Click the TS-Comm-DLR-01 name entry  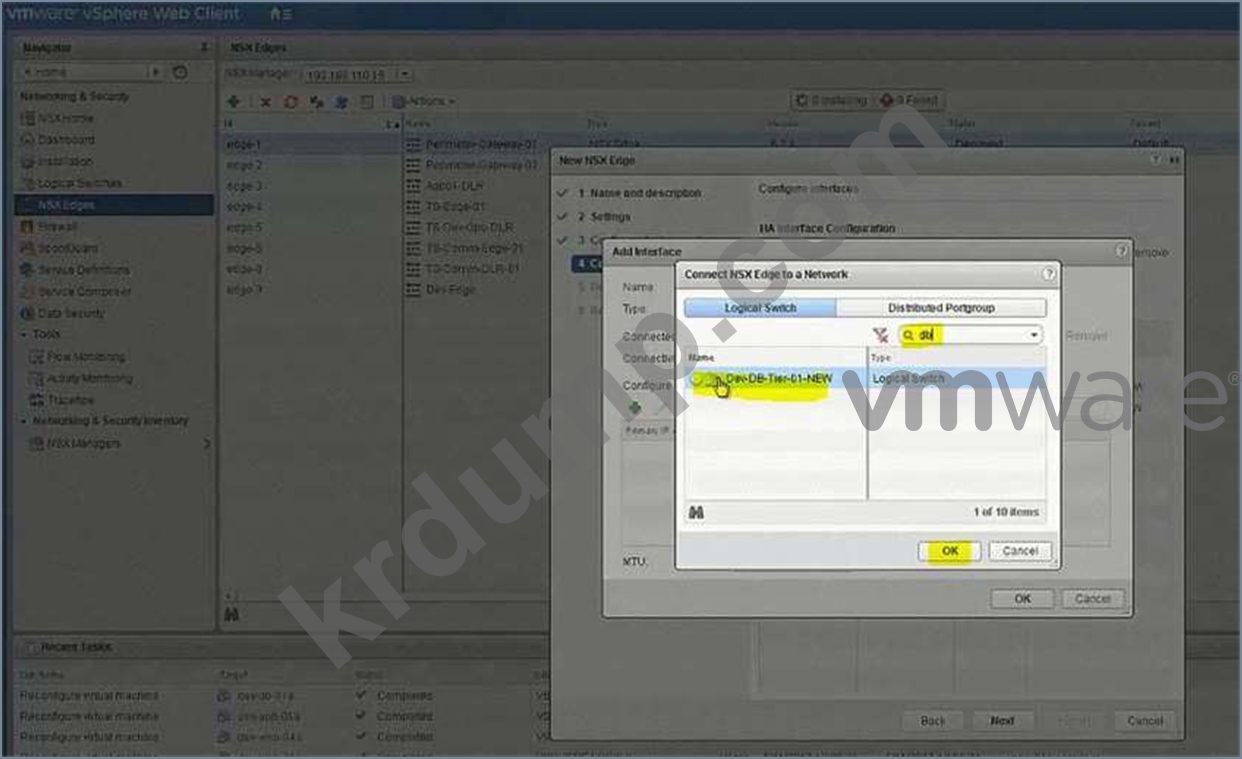coord(473,269)
